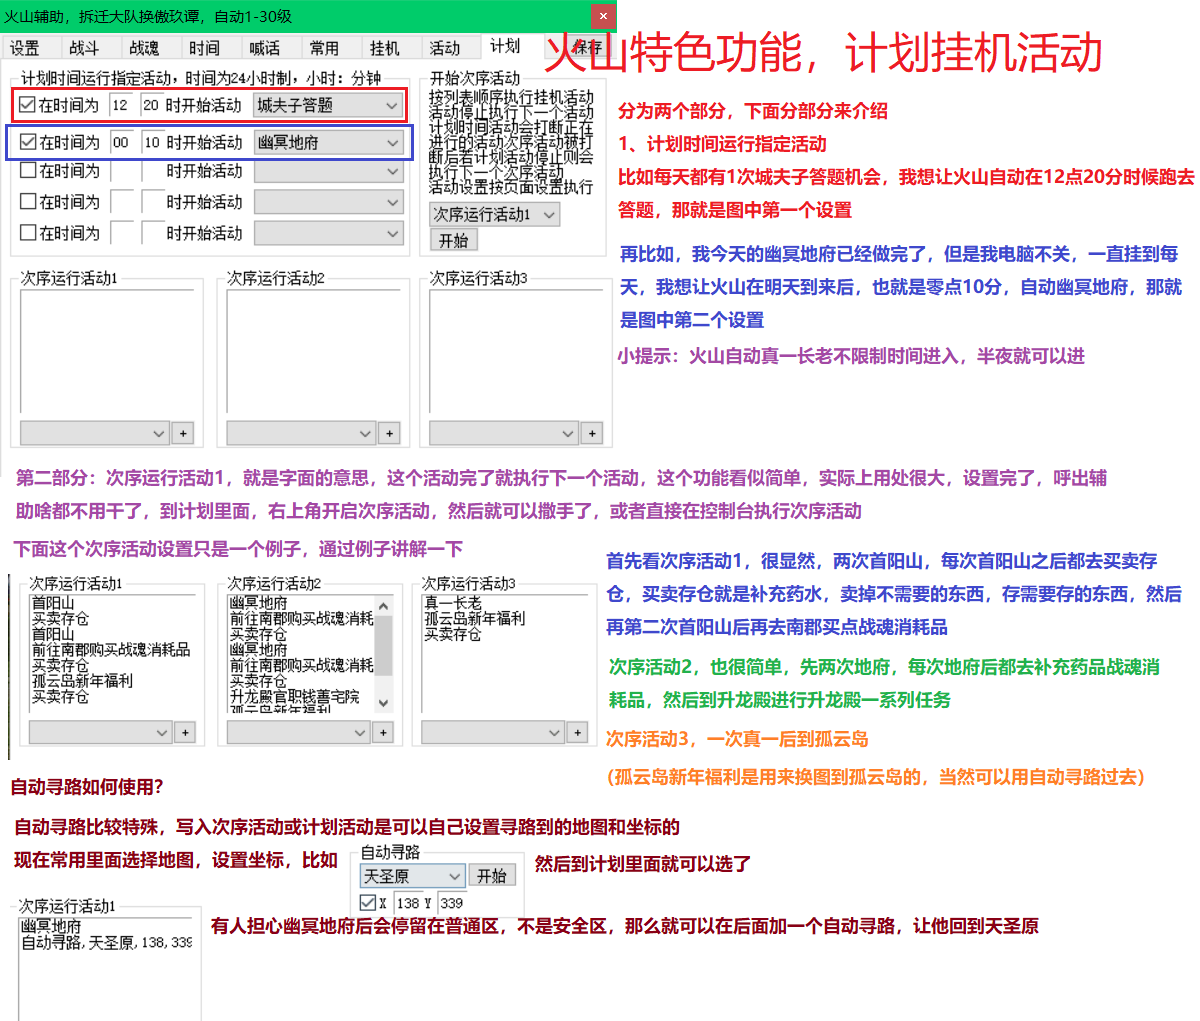
Task: Open the third row's empty activity dropdown
Action: [328, 171]
